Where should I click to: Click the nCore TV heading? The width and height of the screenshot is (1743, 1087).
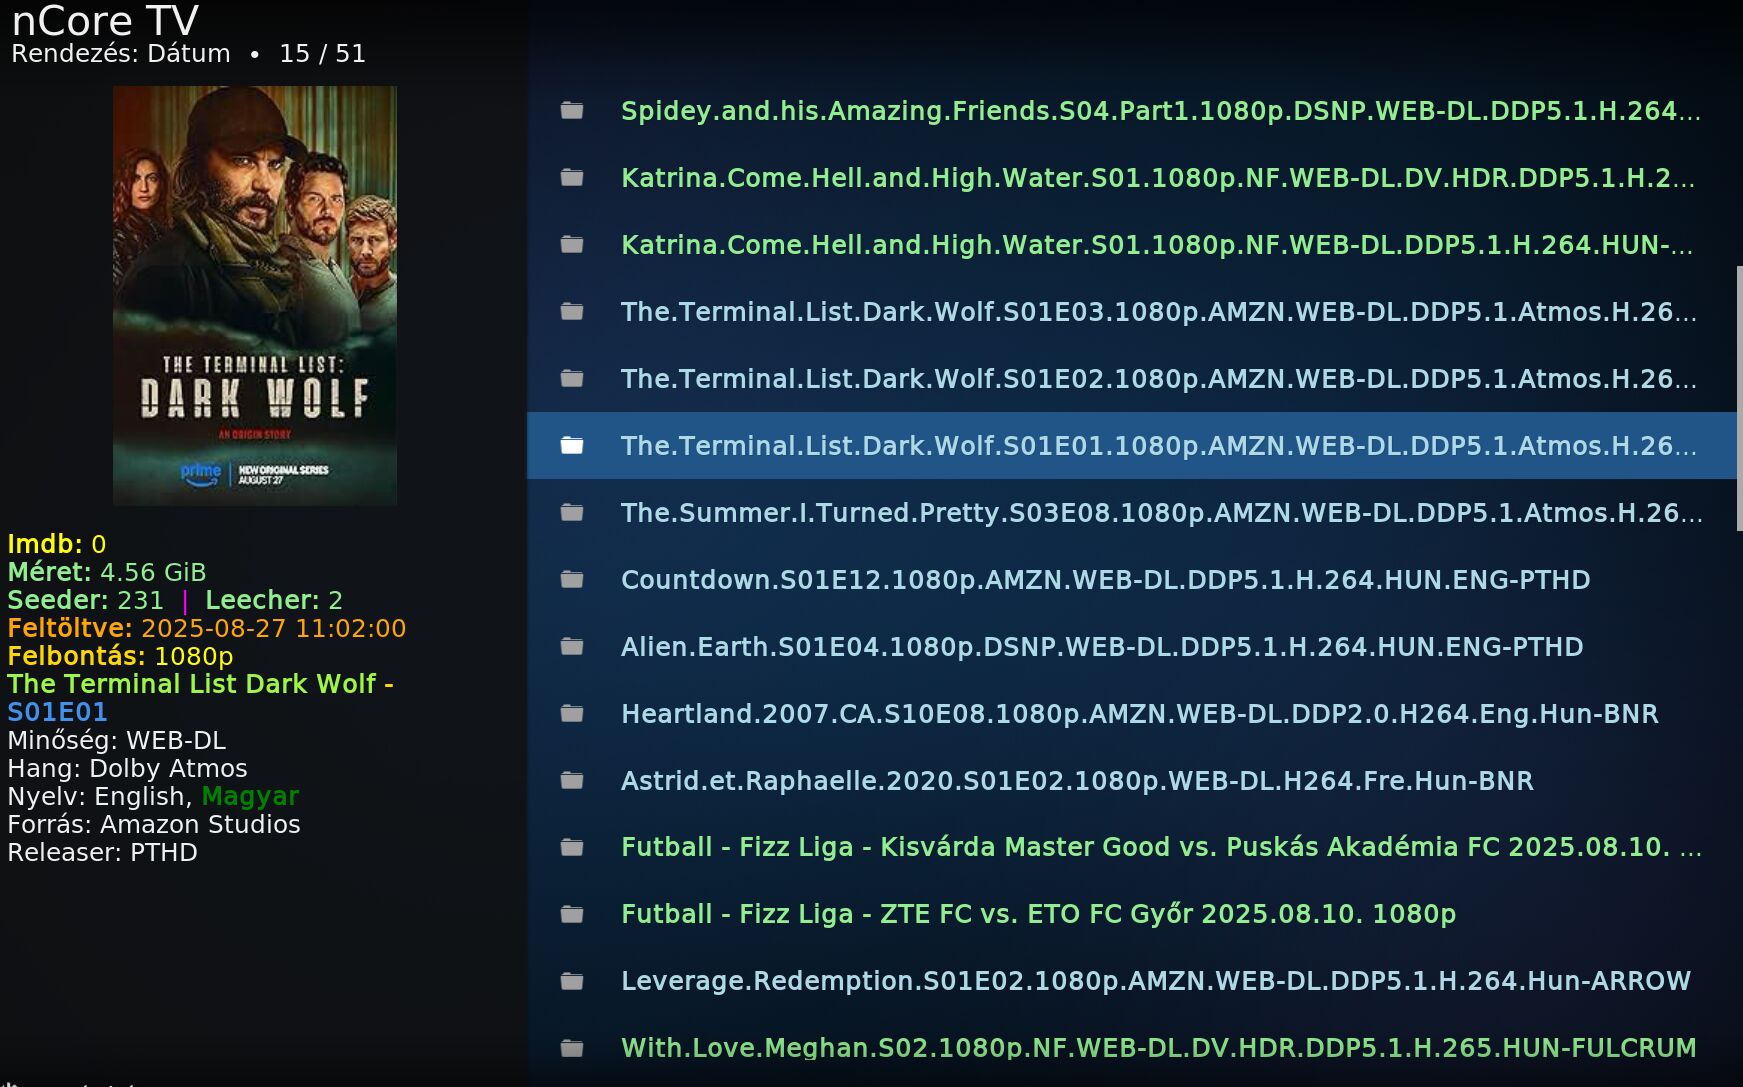pyautogui.click(x=105, y=20)
